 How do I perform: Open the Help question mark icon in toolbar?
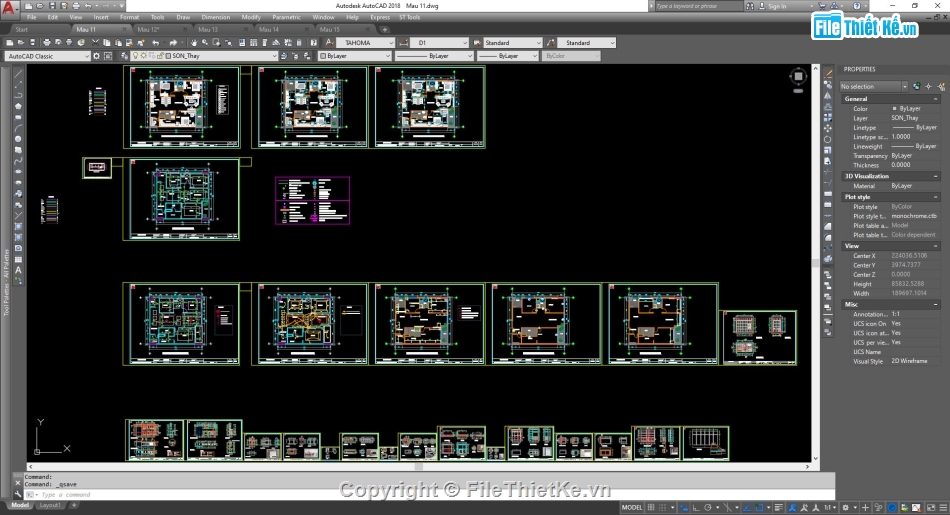coord(313,42)
